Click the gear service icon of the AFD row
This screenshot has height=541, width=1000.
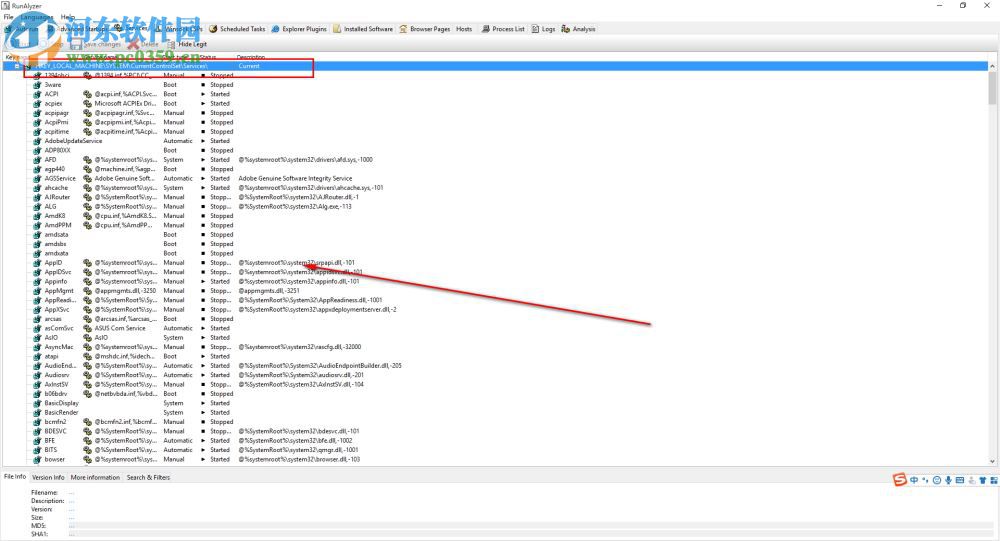(x=38, y=159)
